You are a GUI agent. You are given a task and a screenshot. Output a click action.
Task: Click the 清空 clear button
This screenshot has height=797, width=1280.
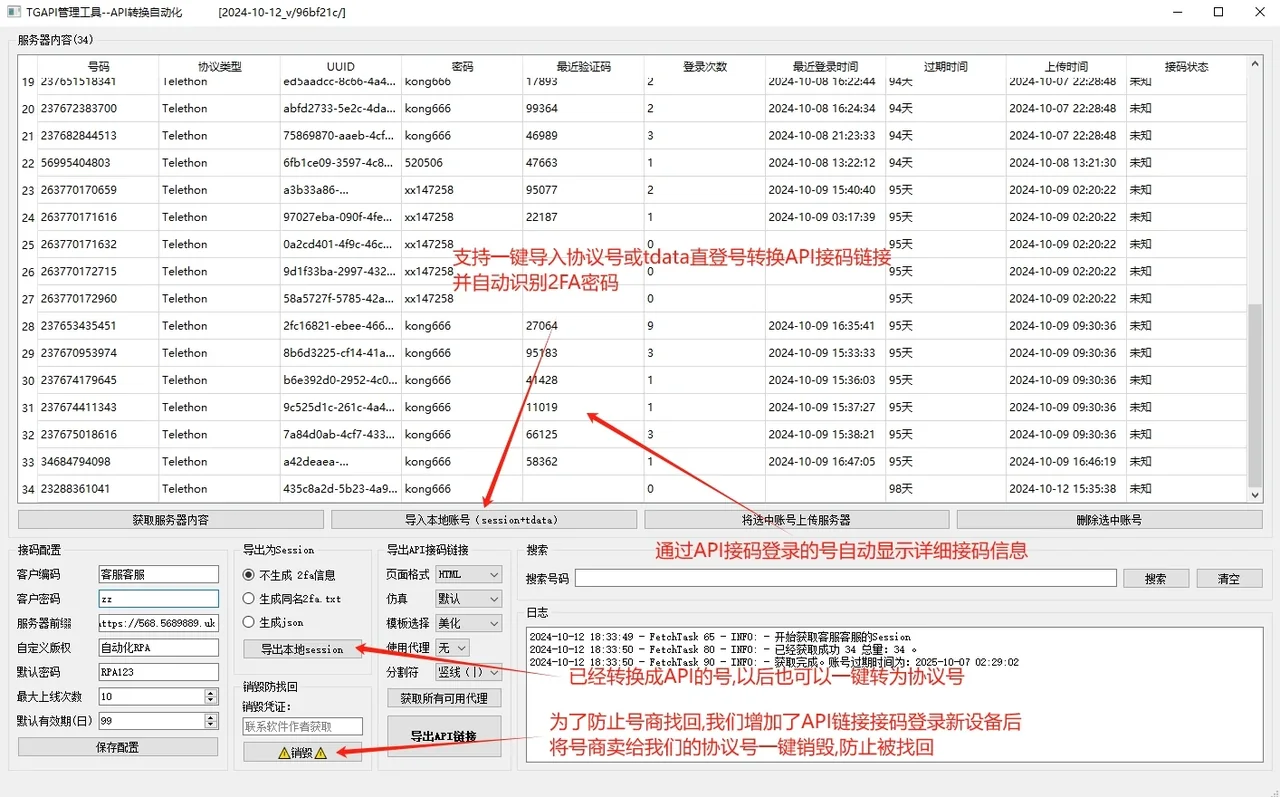[x=1228, y=579]
